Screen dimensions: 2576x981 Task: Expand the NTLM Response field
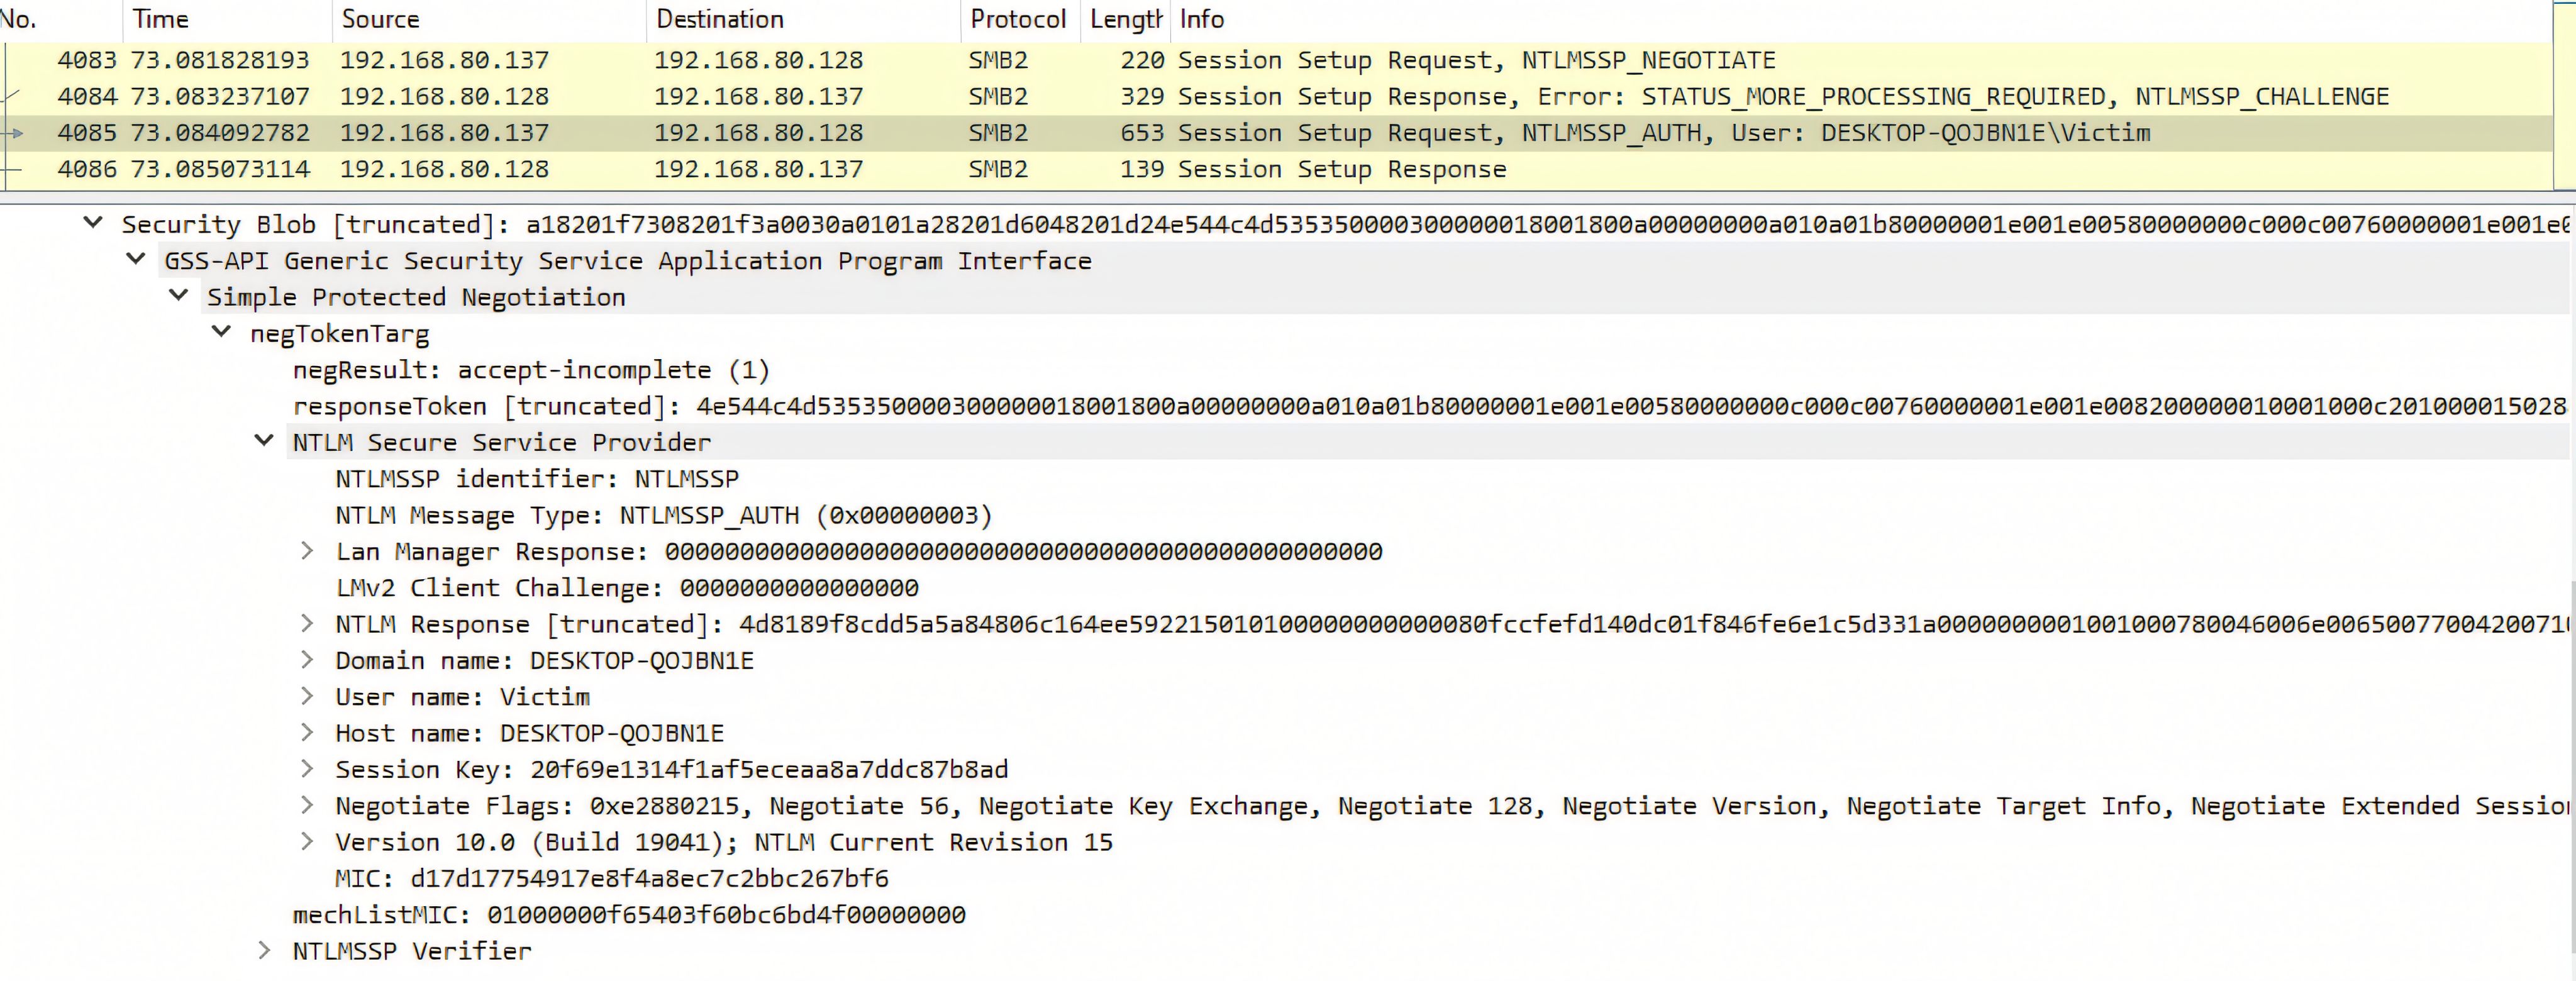(307, 623)
